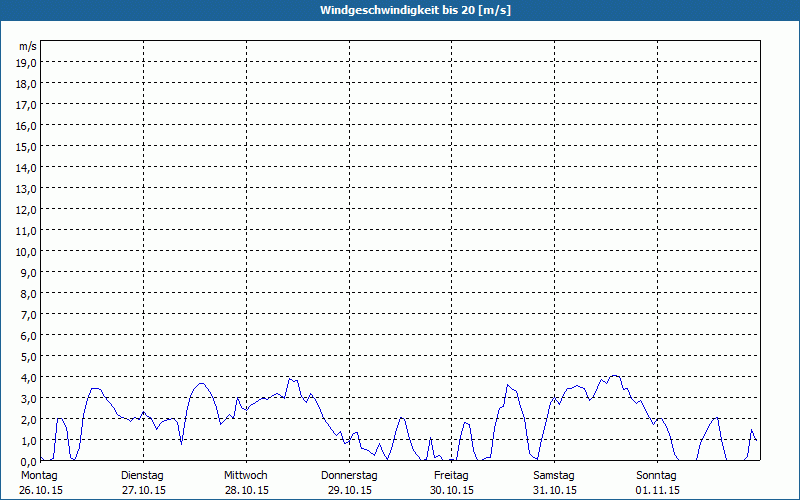Viewport: 800px width, 500px height.
Task: Select the 13,0 y-axis value
Action: (x=26, y=189)
